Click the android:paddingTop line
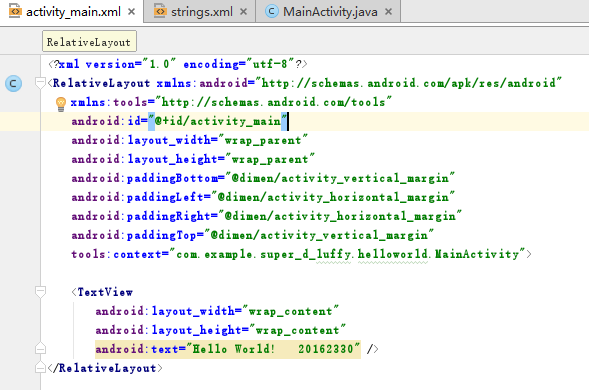589x390 pixels. point(252,236)
